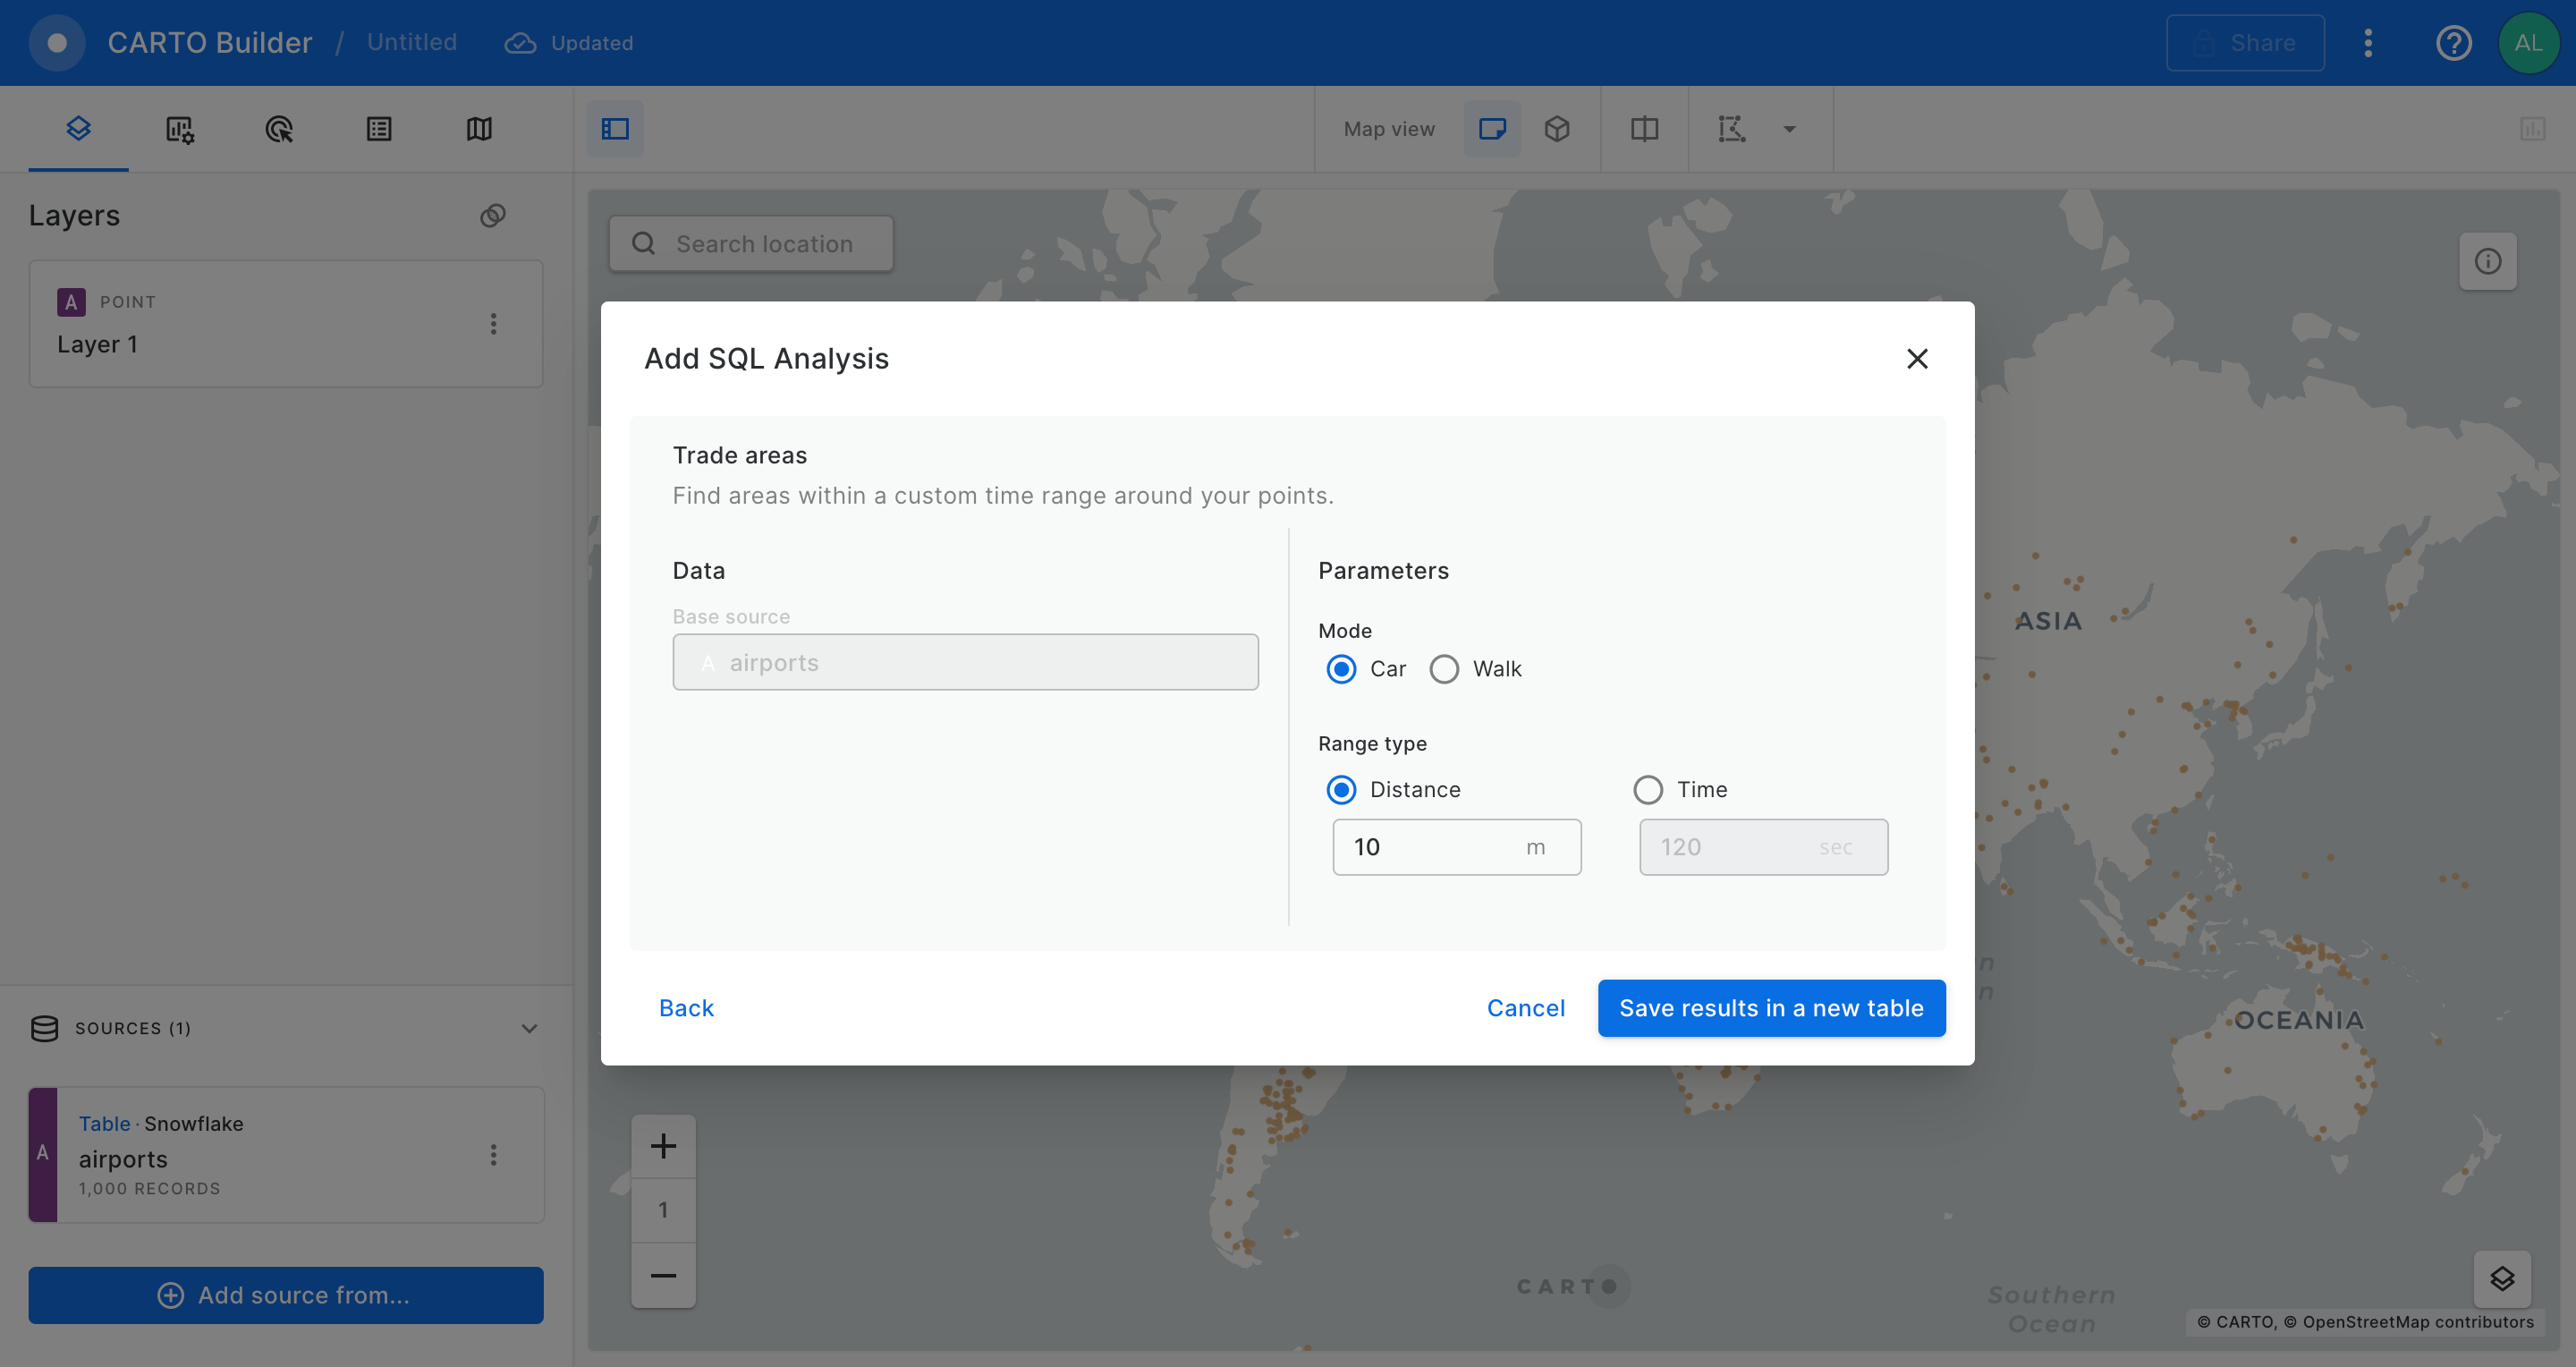Open Layer 1 three-dot options
Viewport: 2576px width, 1367px height.
(493, 323)
